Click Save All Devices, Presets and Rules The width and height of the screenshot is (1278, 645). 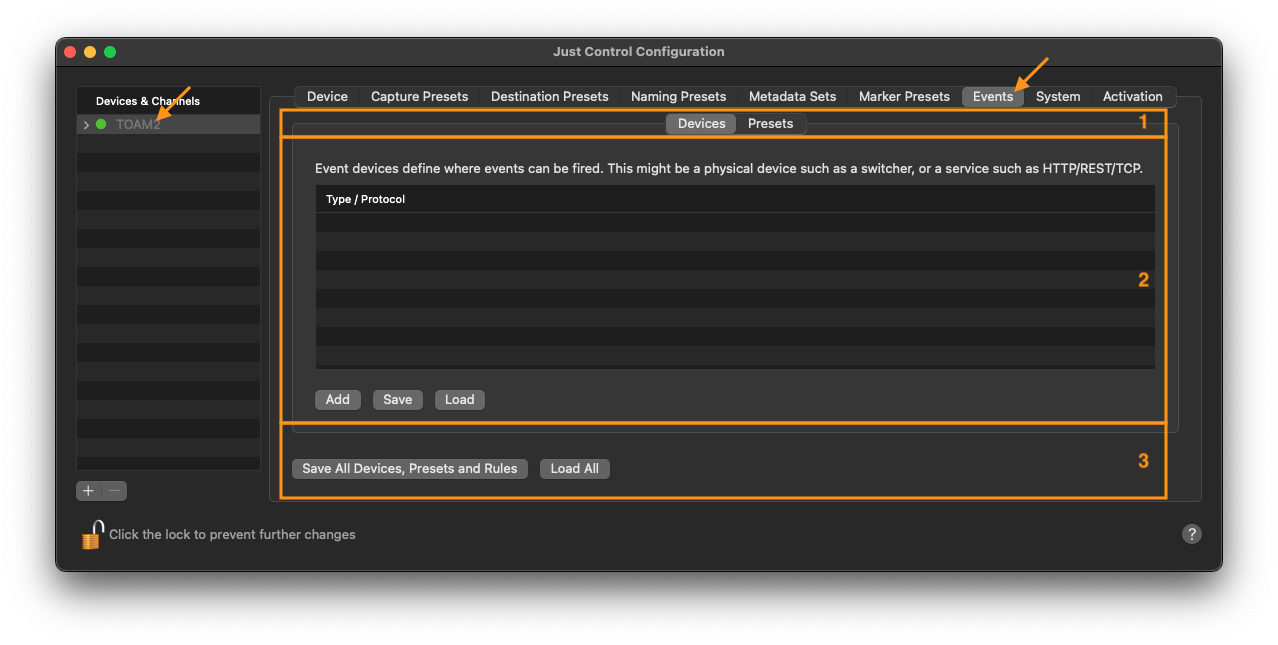[410, 469]
